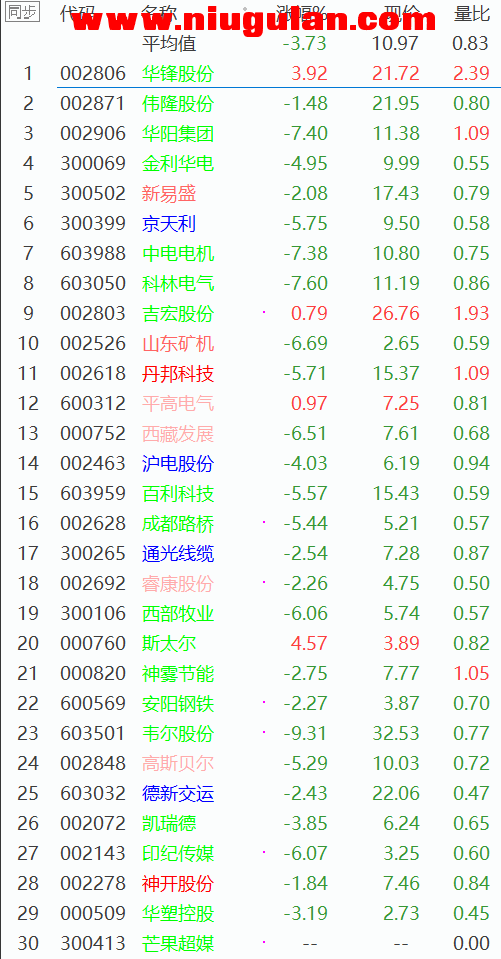This screenshot has height=959, width=501.
Task: Select stock 华锋股份
Action: [x=178, y=73]
